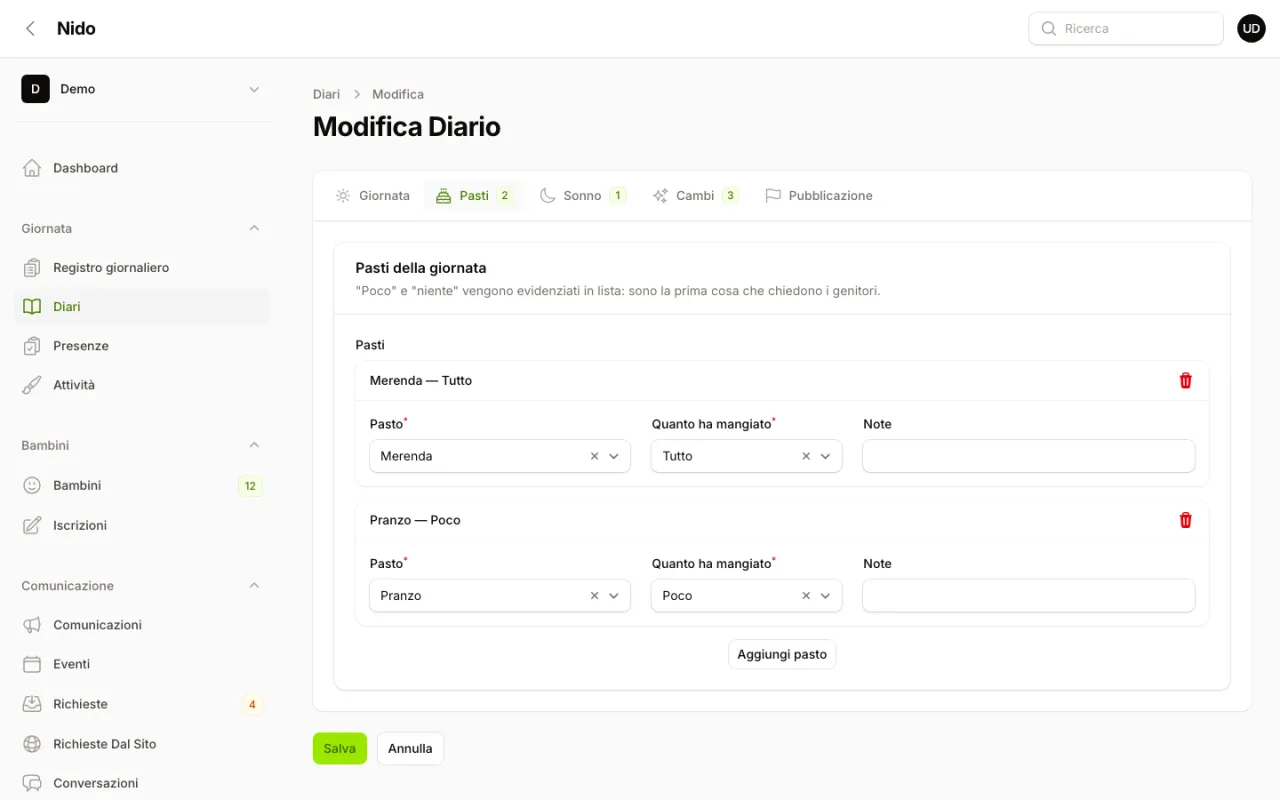The height and width of the screenshot is (800, 1280).
Task: Click the Presenze icon in the sidebar
Action: coord(32,346)
